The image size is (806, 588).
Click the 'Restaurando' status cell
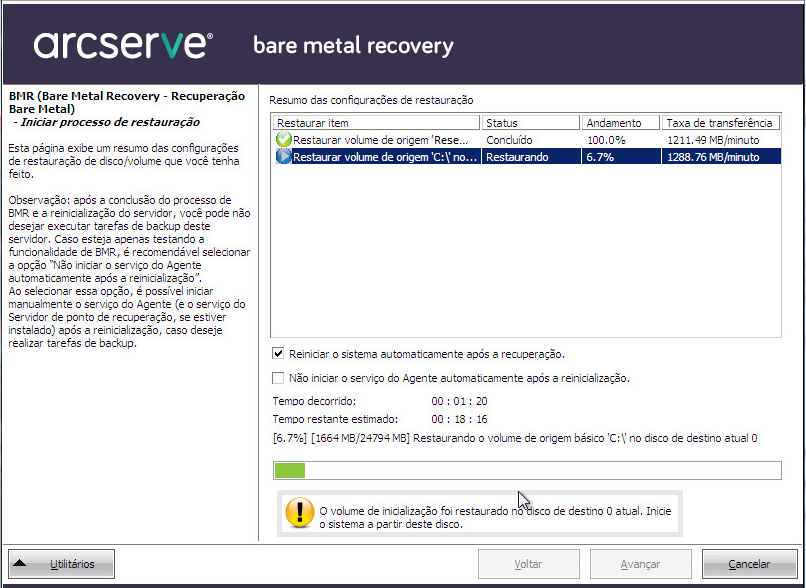[x=517, y=157]
